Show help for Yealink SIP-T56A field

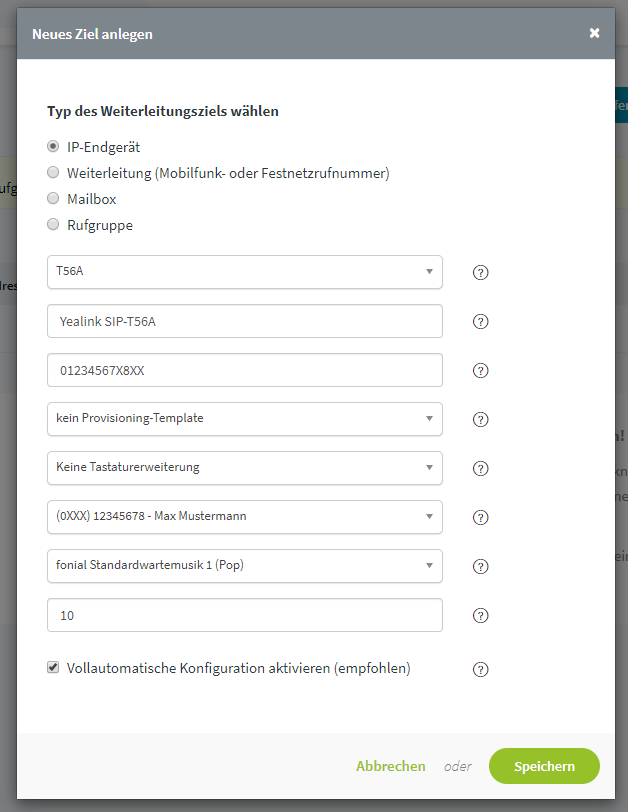click(480, 322)
